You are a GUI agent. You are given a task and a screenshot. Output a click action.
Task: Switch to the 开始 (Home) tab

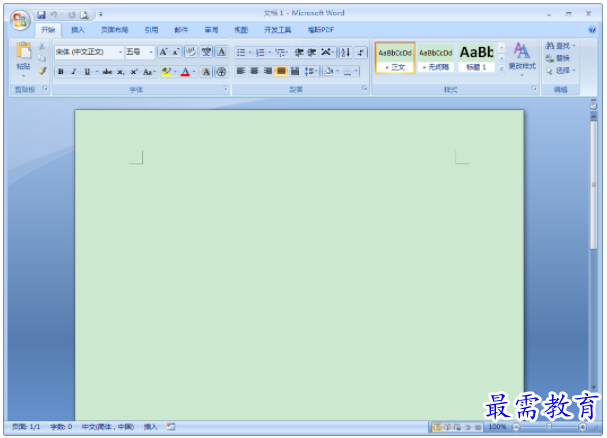coord(48,30)
